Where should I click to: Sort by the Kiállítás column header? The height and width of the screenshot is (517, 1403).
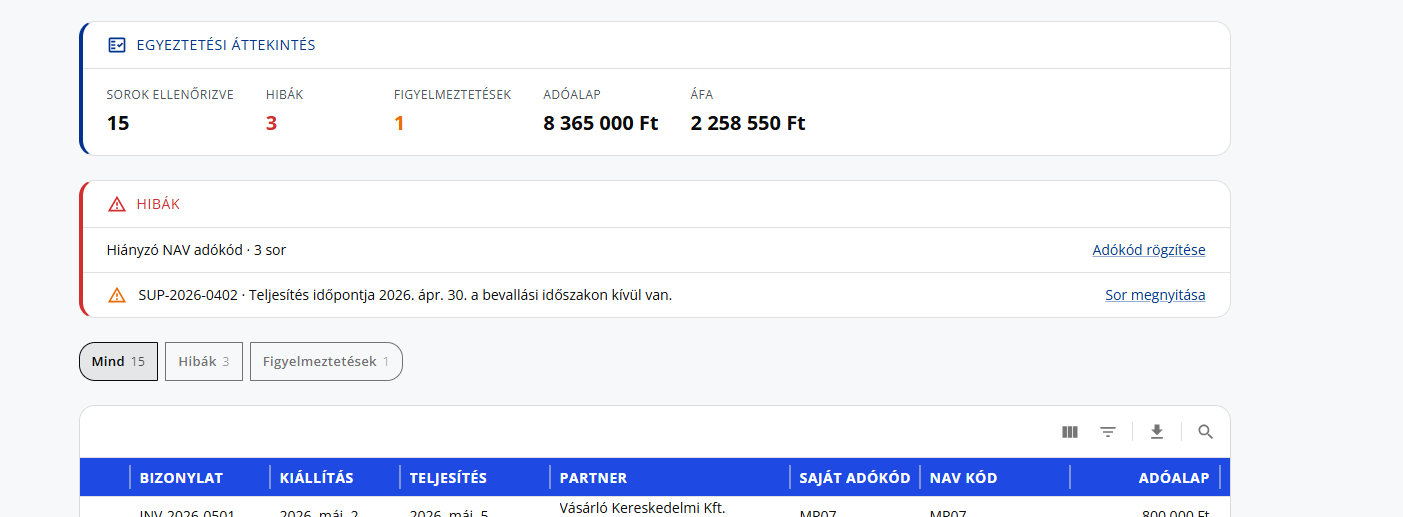coord(334,478)
